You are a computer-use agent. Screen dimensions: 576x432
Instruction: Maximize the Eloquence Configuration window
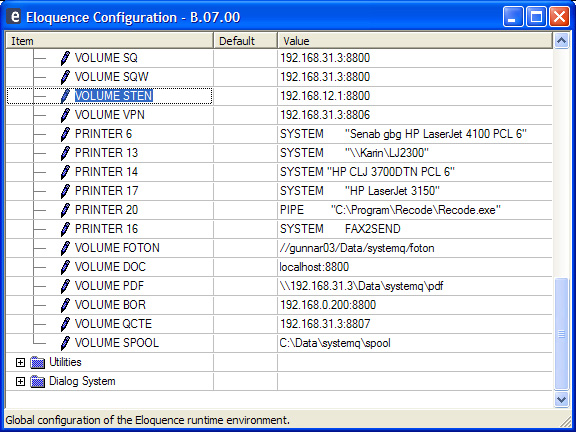click(x=536, y=17)
